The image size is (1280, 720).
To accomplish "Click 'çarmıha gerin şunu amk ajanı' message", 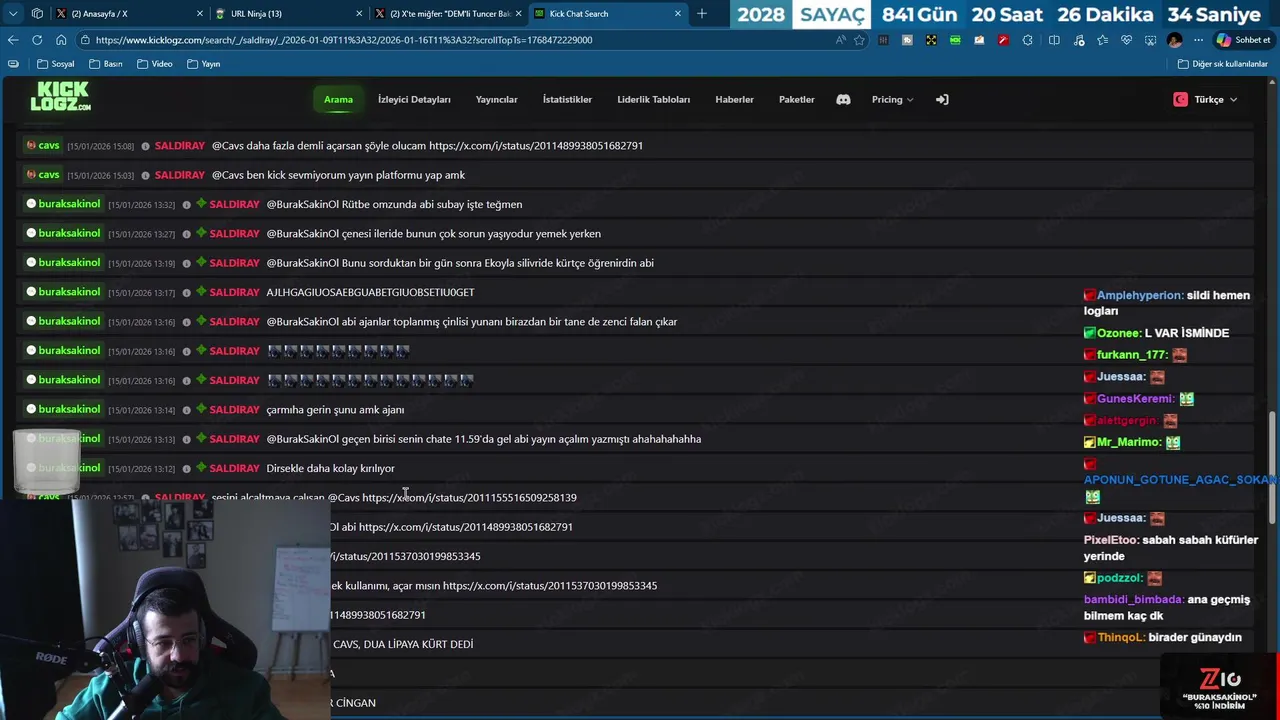I will 335,410.
